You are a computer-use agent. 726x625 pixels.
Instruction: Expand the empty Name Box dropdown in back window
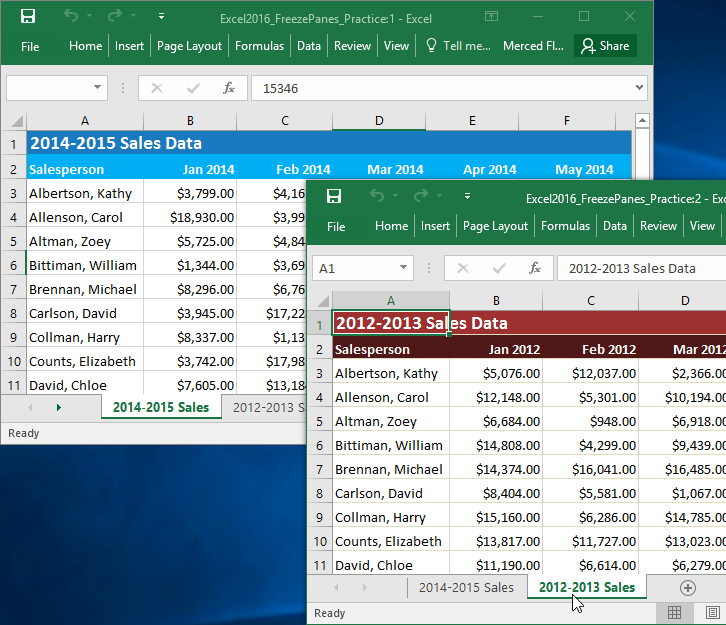pyautogui.click(x=96, y=88)
